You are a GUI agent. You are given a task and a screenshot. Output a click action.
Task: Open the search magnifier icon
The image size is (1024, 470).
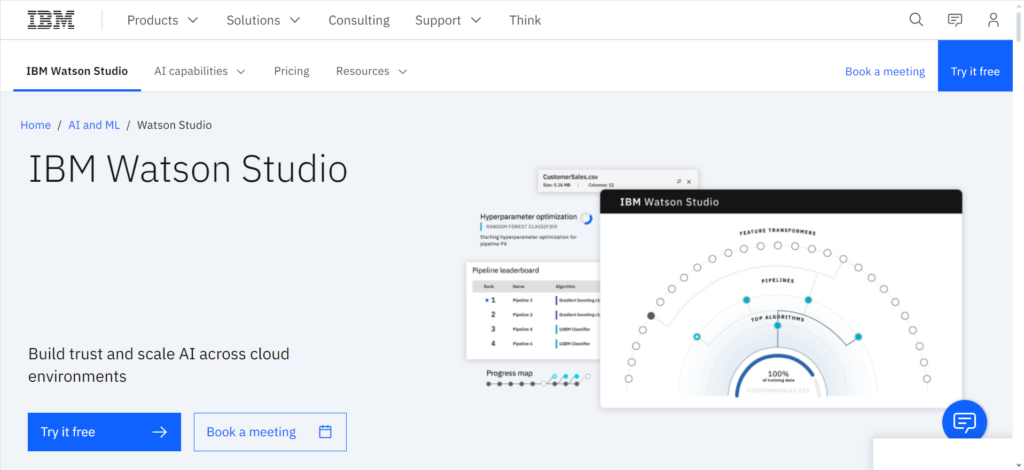(916, 20)
